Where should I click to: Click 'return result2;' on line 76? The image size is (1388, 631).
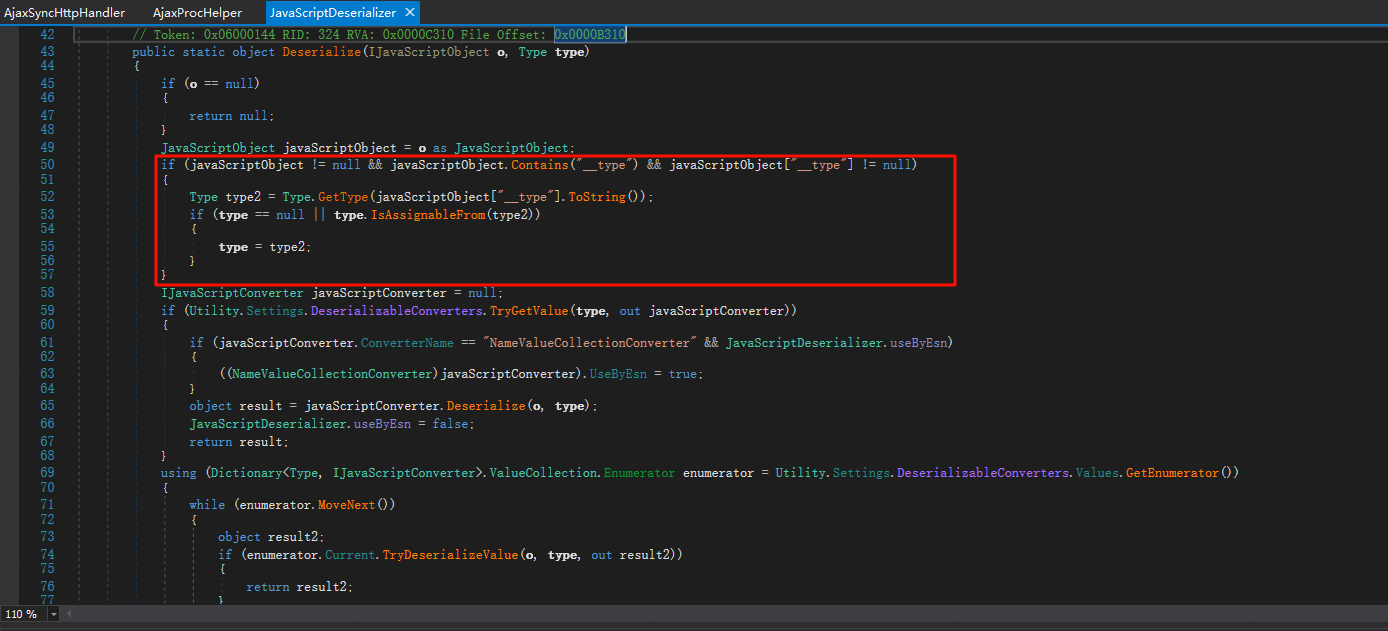pos(300,586)
